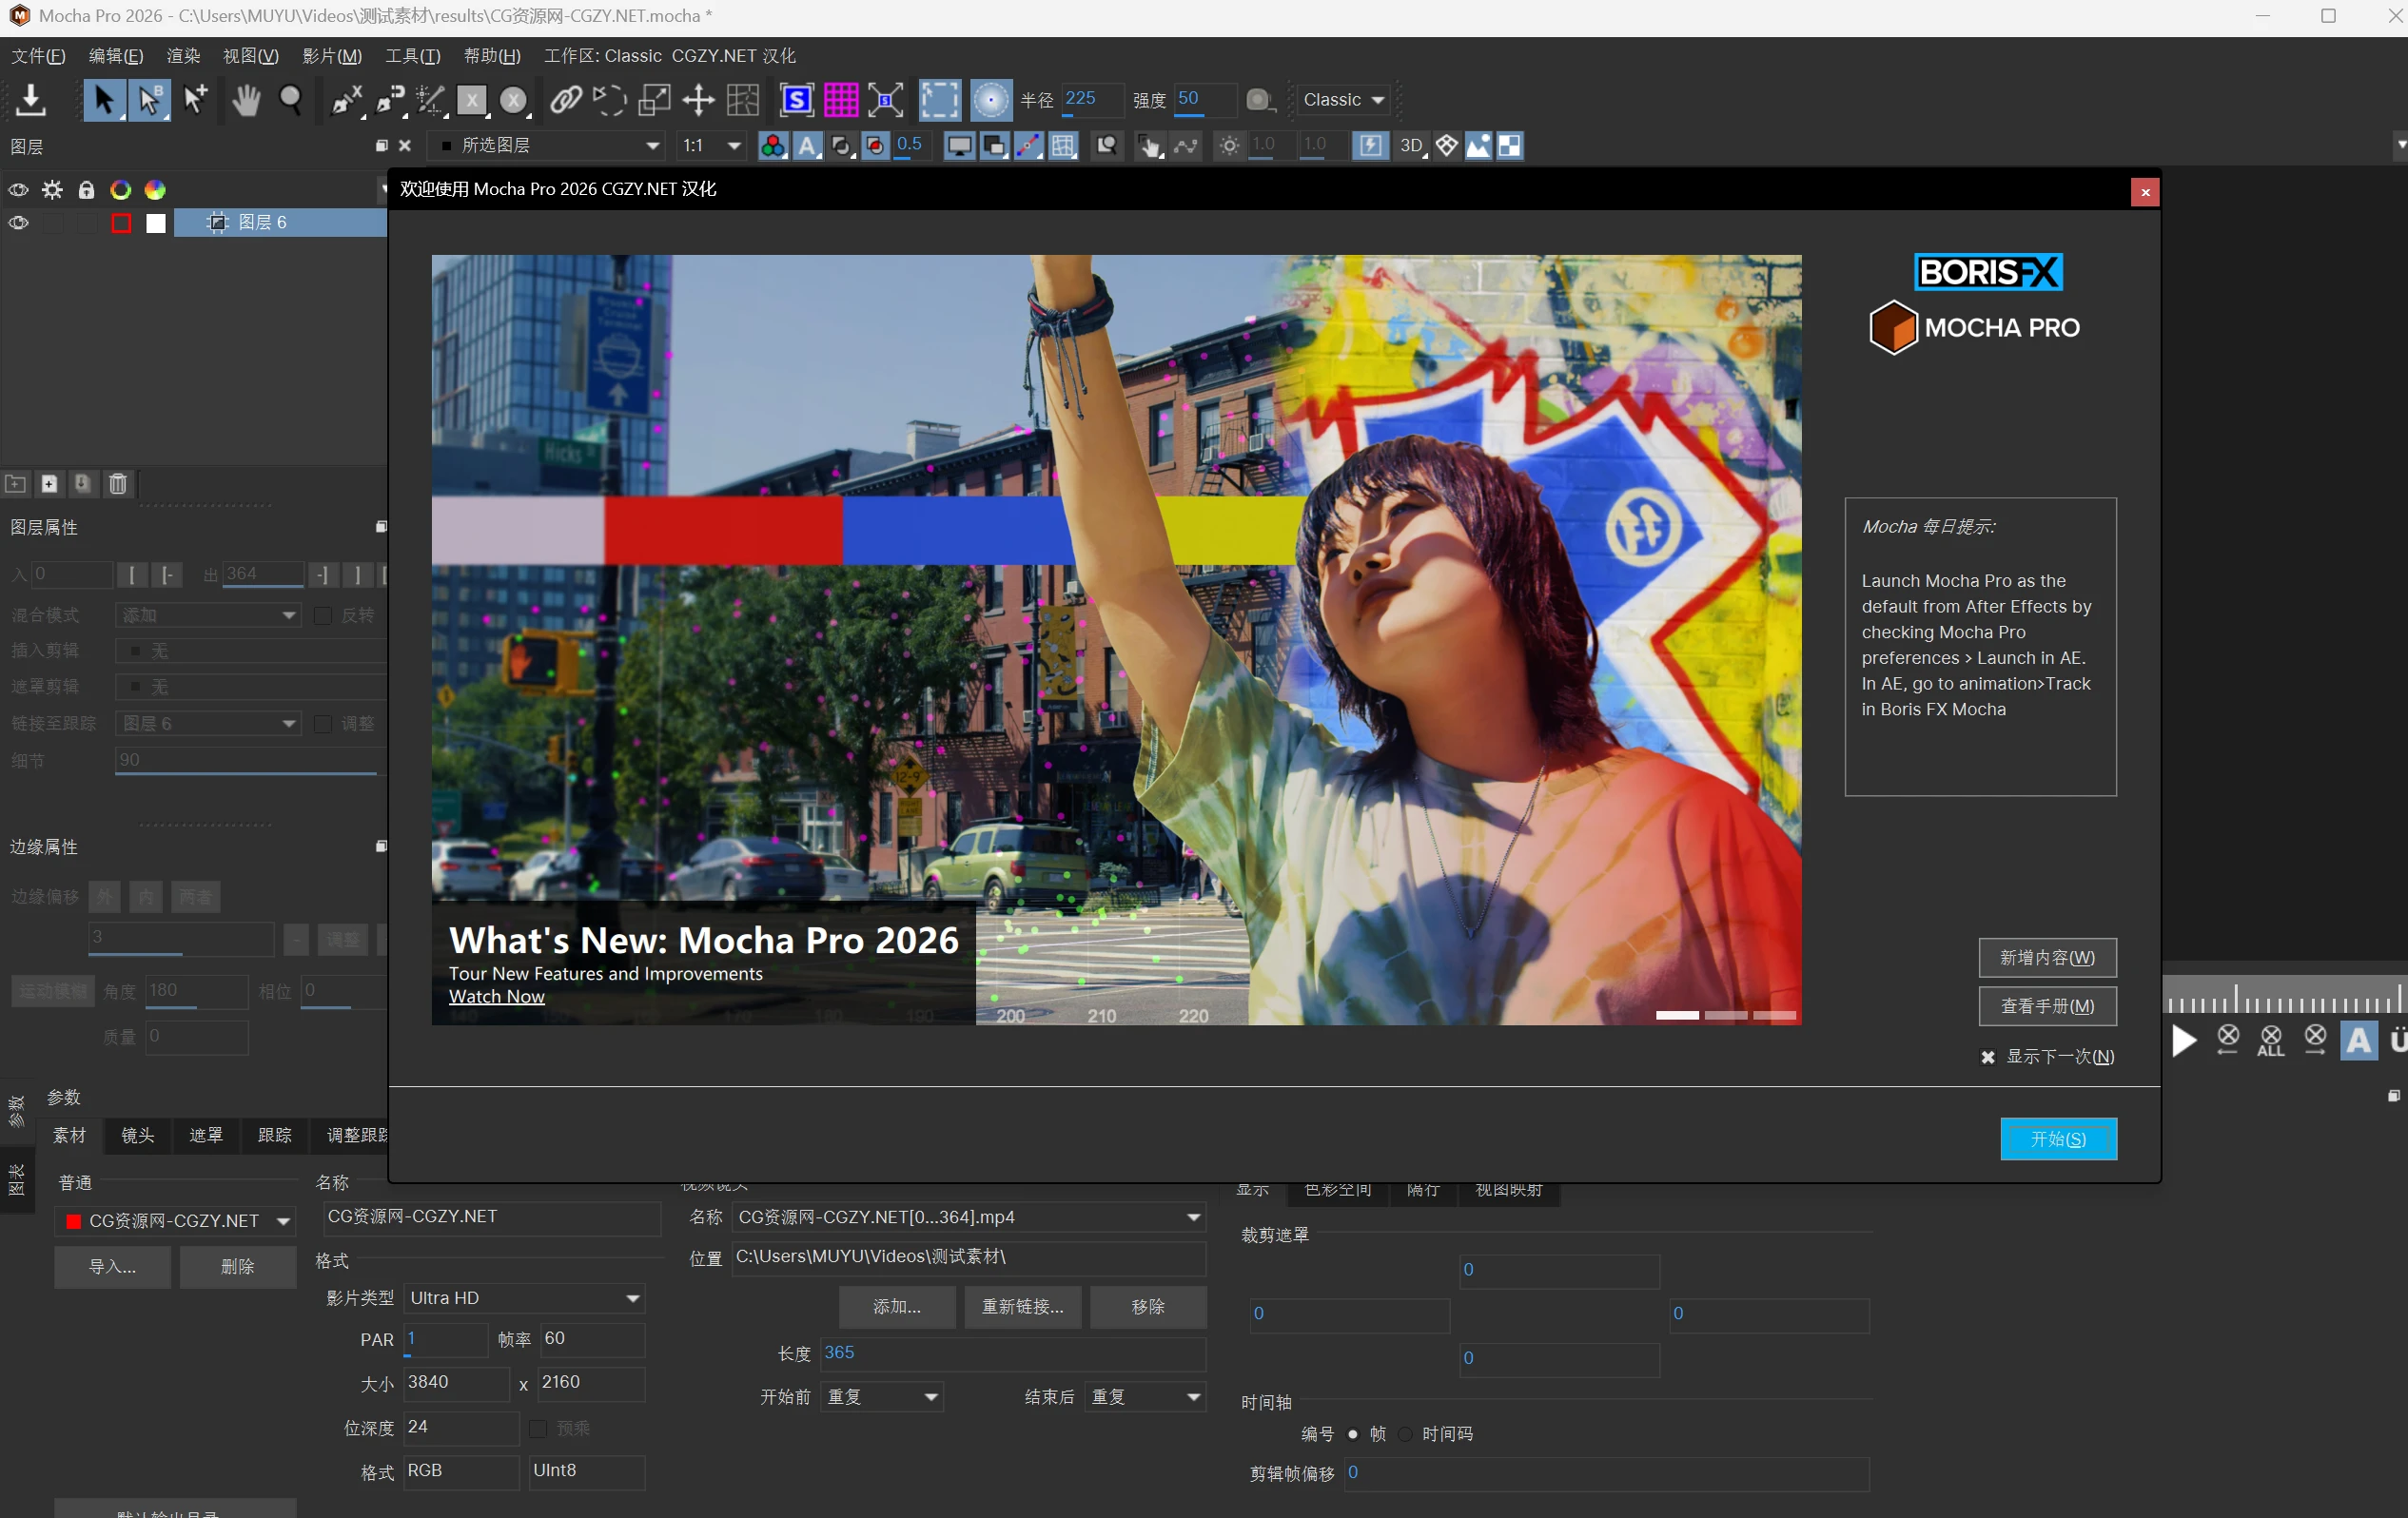Viewport: 2408px width, 1518px height.
Task: Switch to the 跟踪 tab
Action: tap(275, 1135)
